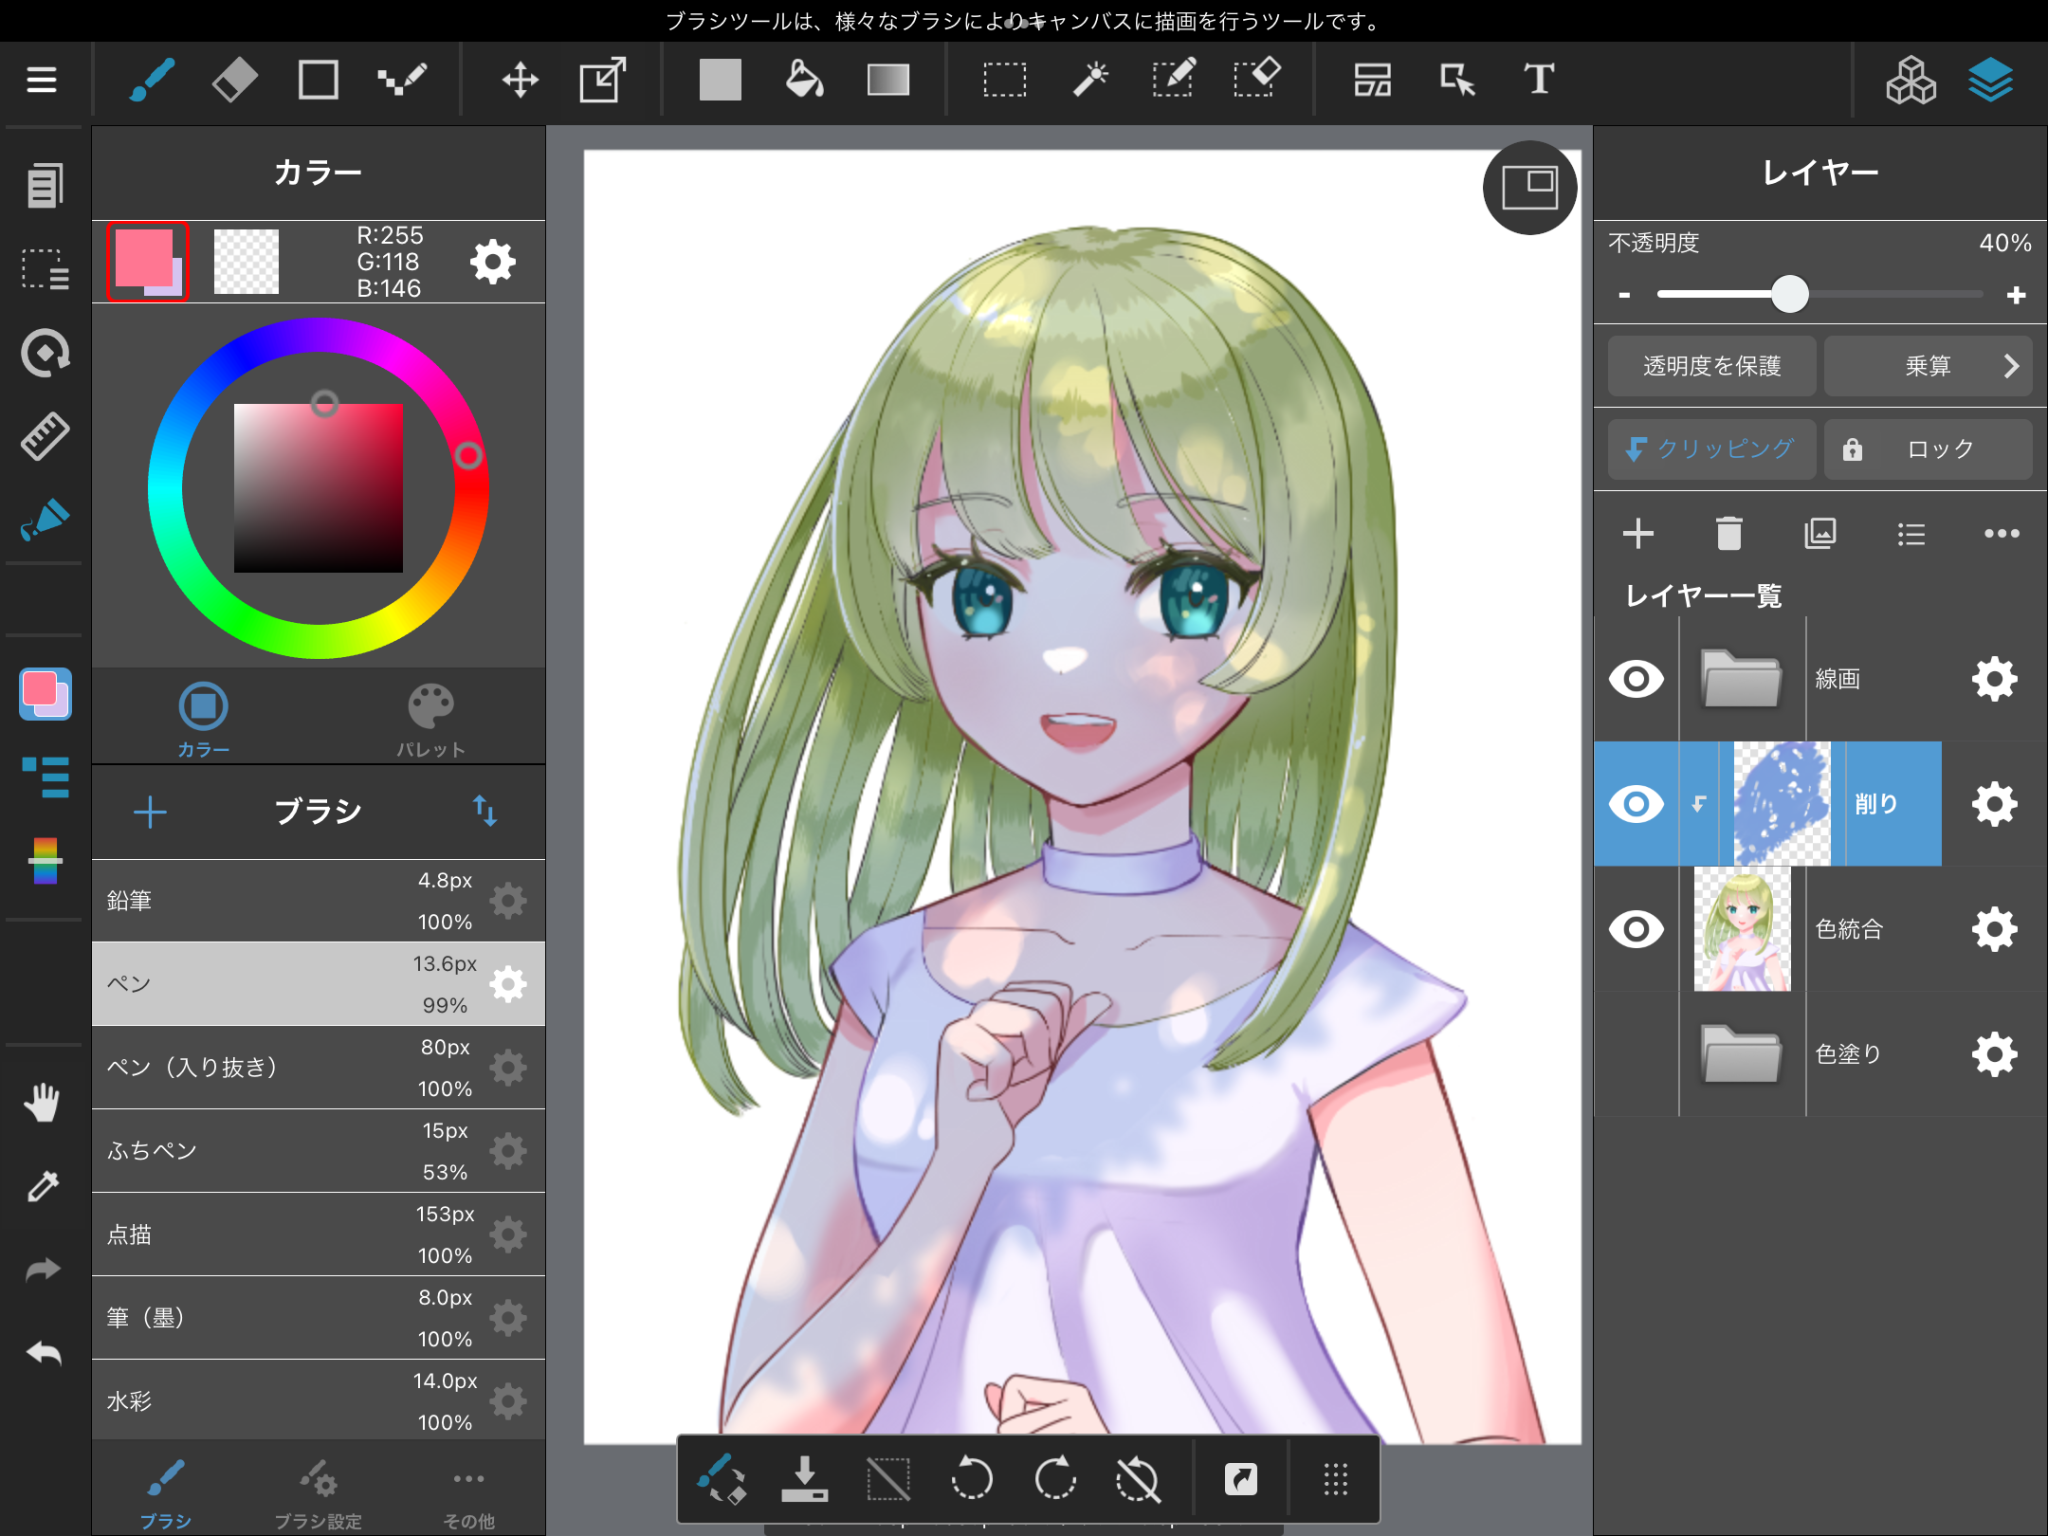Open the brush sort order control
Image resolution: width=2048 pixels, height=1536 pixels.
[x=487, y=812]
